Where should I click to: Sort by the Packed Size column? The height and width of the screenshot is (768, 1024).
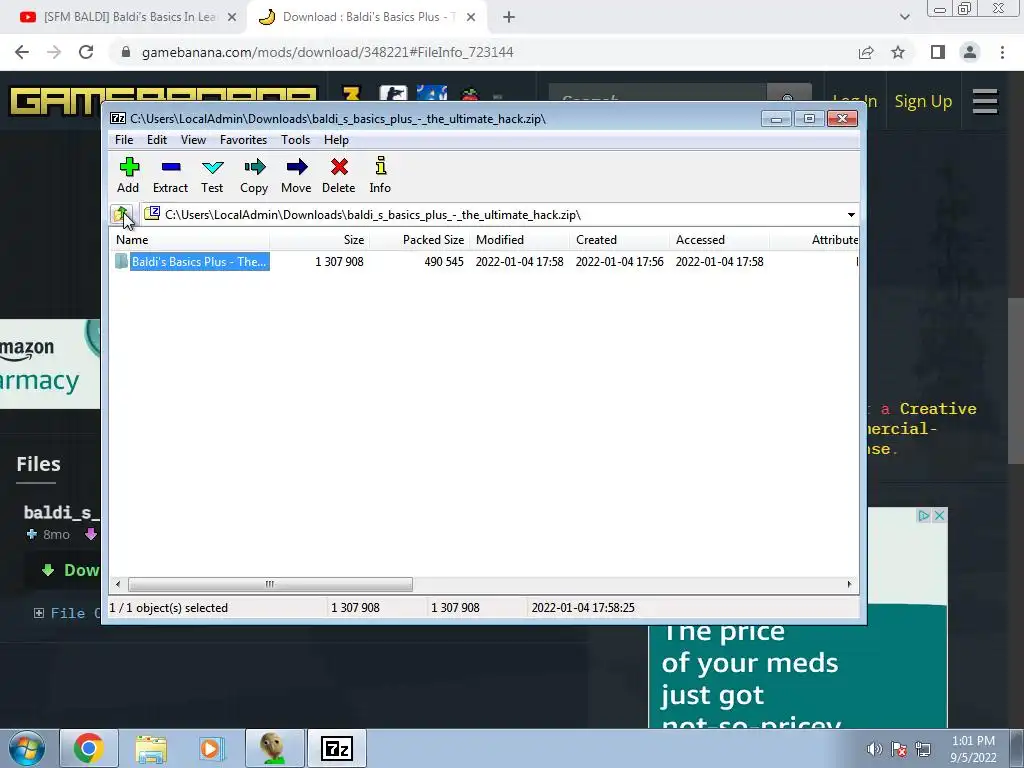coord(419,240)
